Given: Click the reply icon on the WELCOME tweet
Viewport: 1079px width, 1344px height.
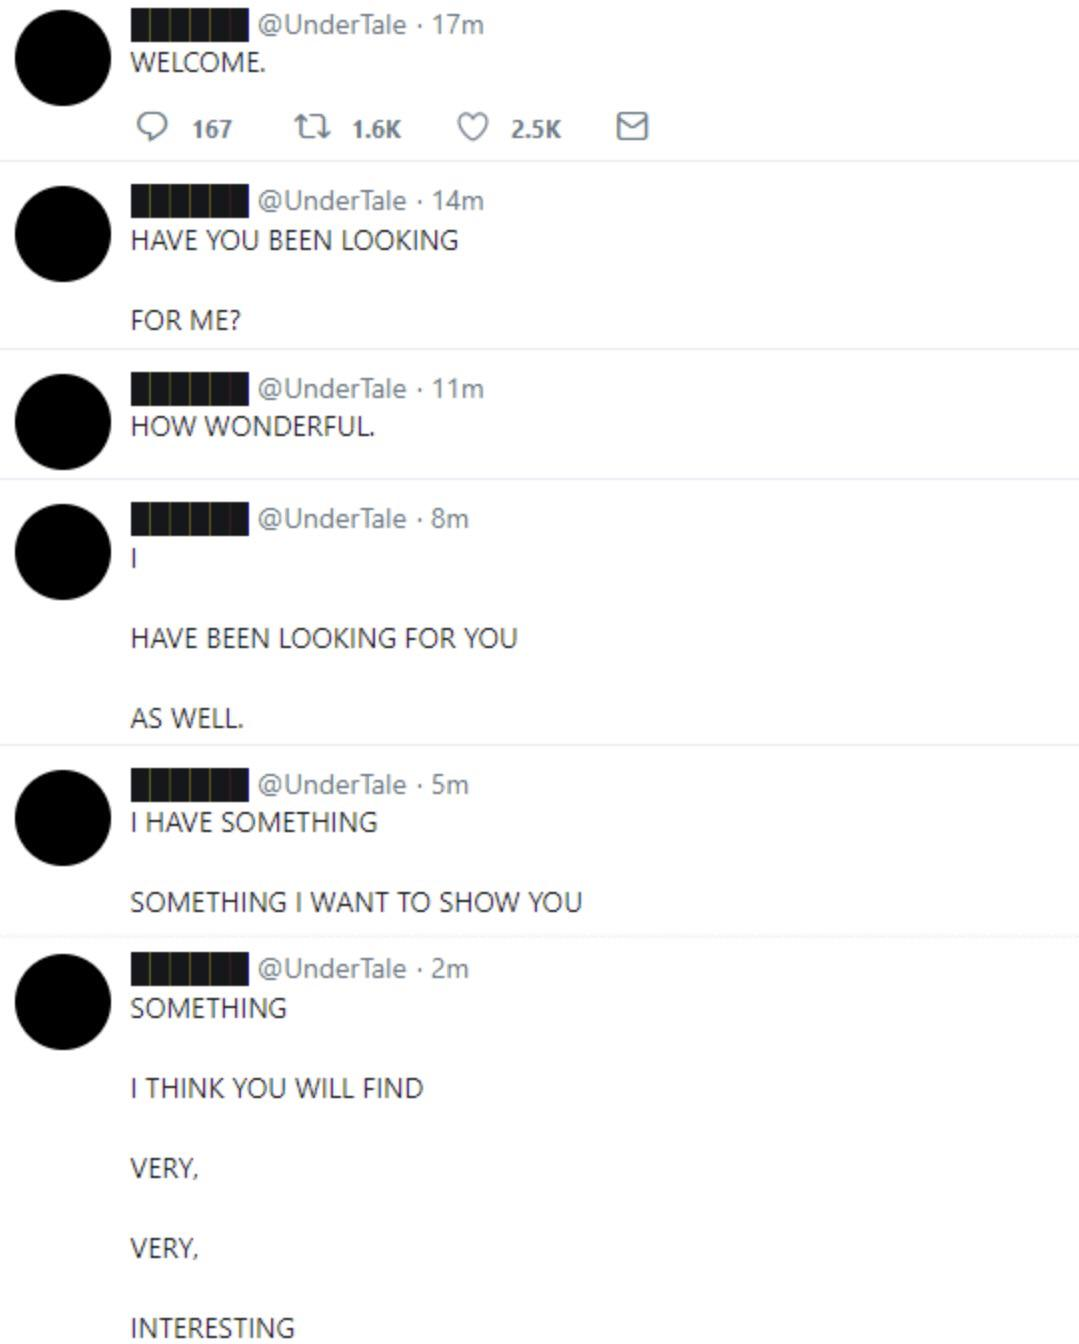Looking at the screenshot, I should click(151, 127).
